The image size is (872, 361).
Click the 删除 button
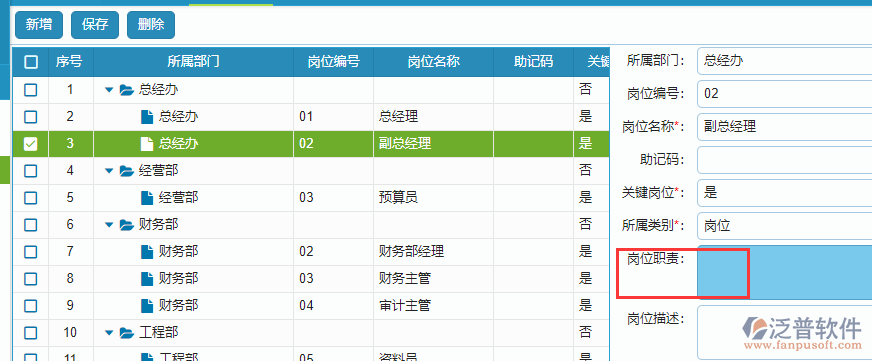[x=151, y=24]
